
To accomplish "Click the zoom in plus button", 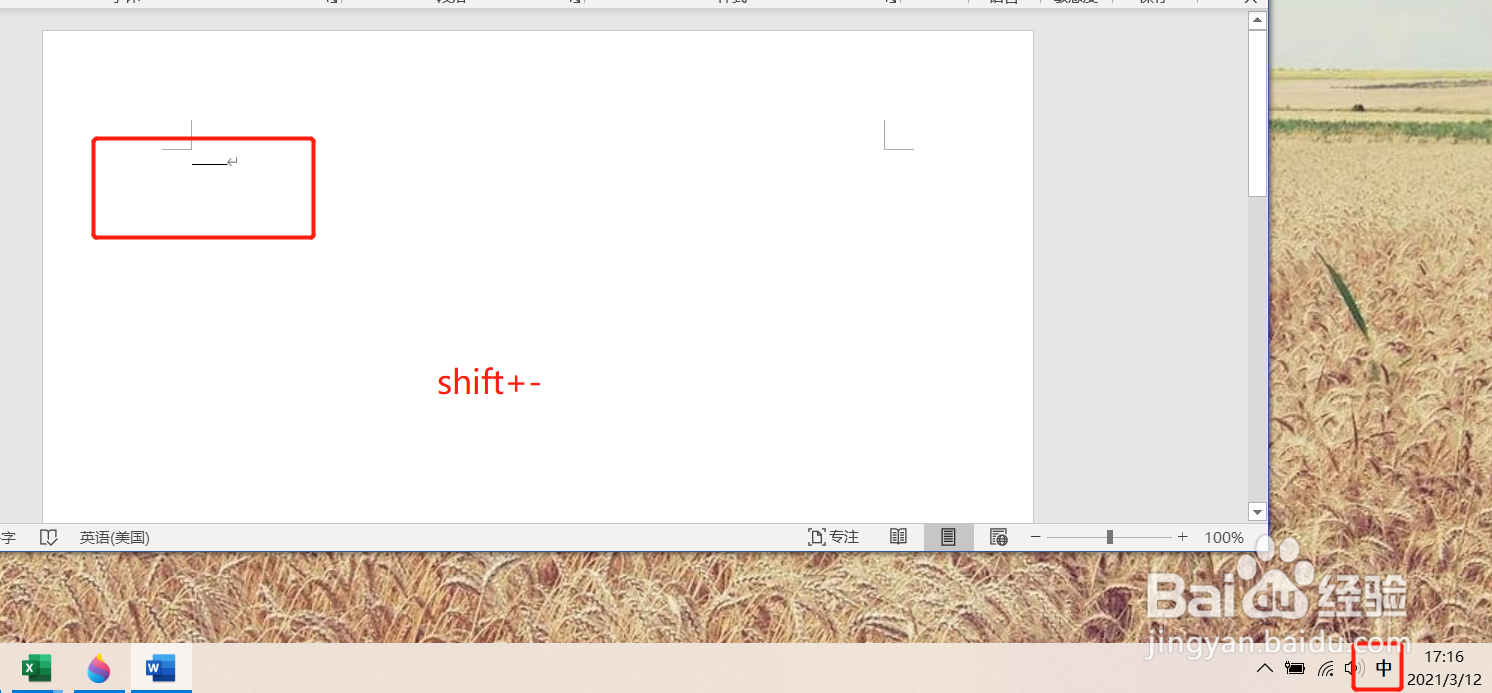I will [x=1182, y=537].
